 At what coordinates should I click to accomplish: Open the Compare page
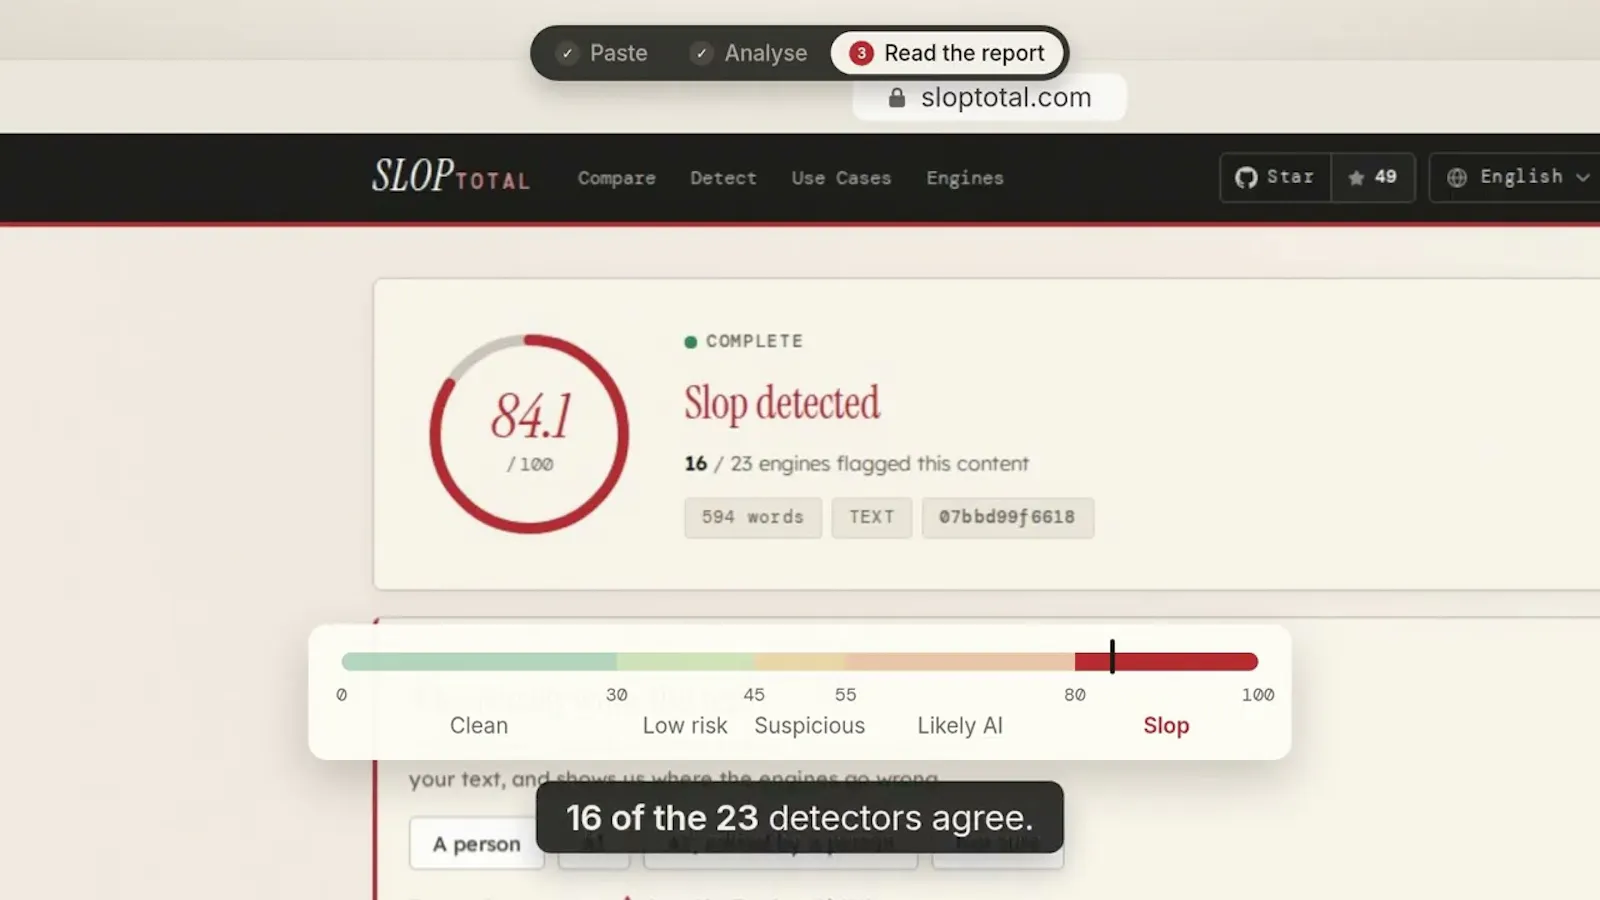coord(616,178)
